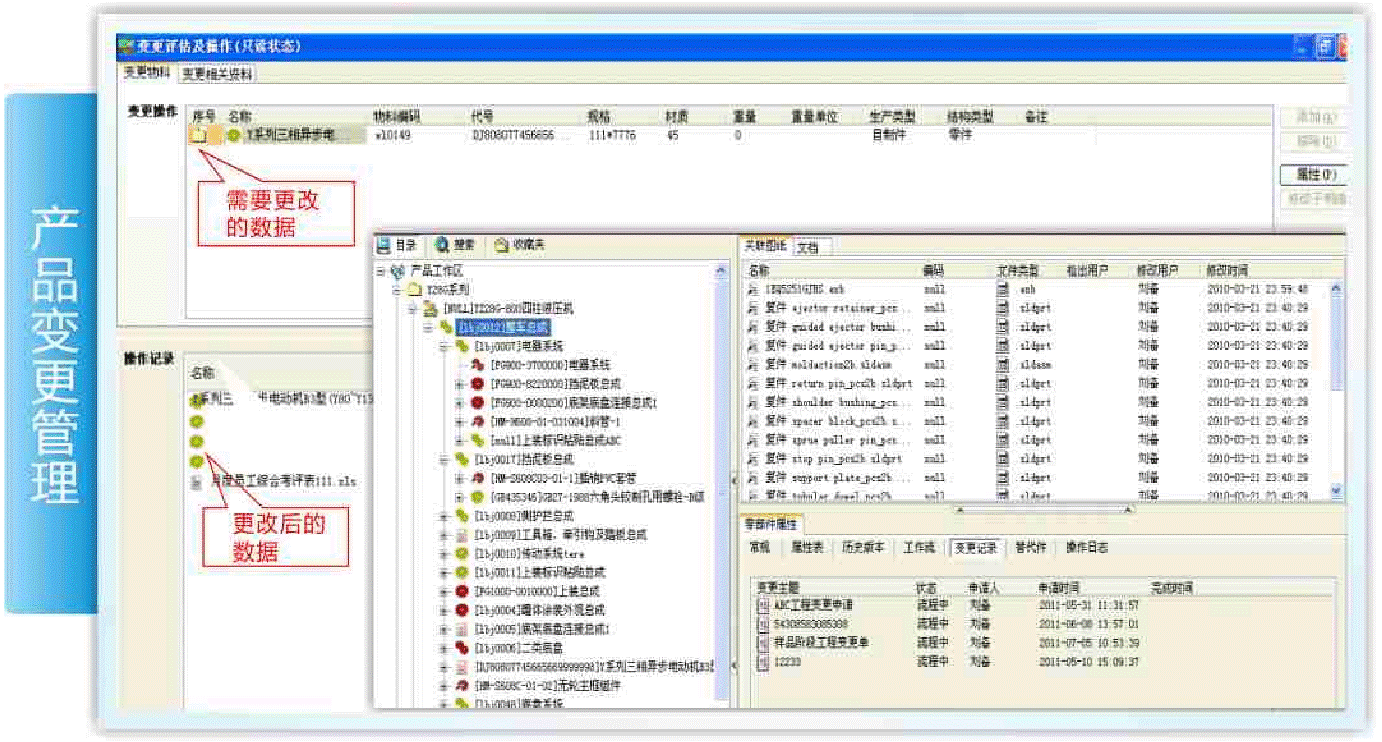Collapse the 电器系统 subtree
The width and height of the screenshot is (1382, 742).
coord(445,346)
